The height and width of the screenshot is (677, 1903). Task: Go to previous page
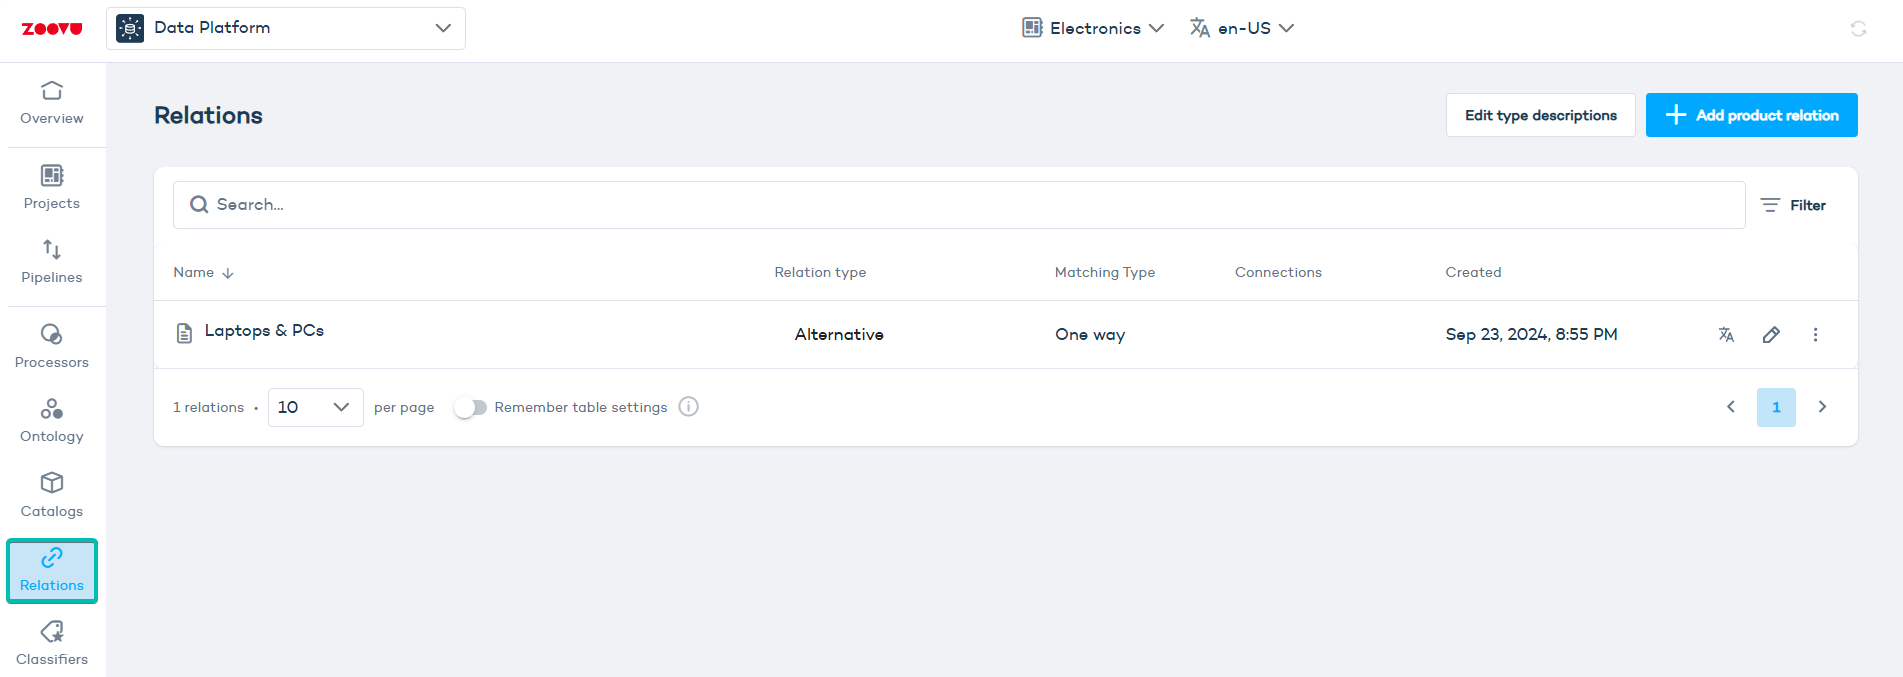1731,407
